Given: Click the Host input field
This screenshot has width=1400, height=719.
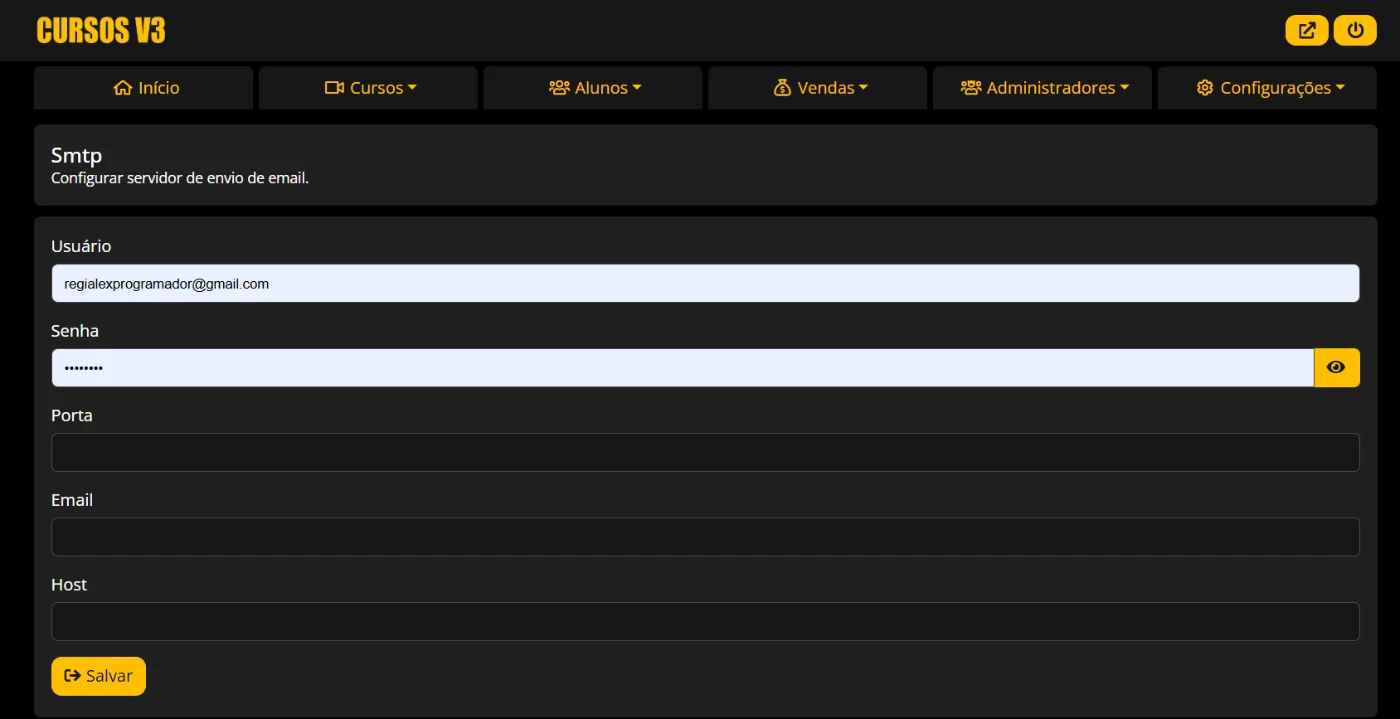Looking at the screenshot, I should tap(705, 621).
